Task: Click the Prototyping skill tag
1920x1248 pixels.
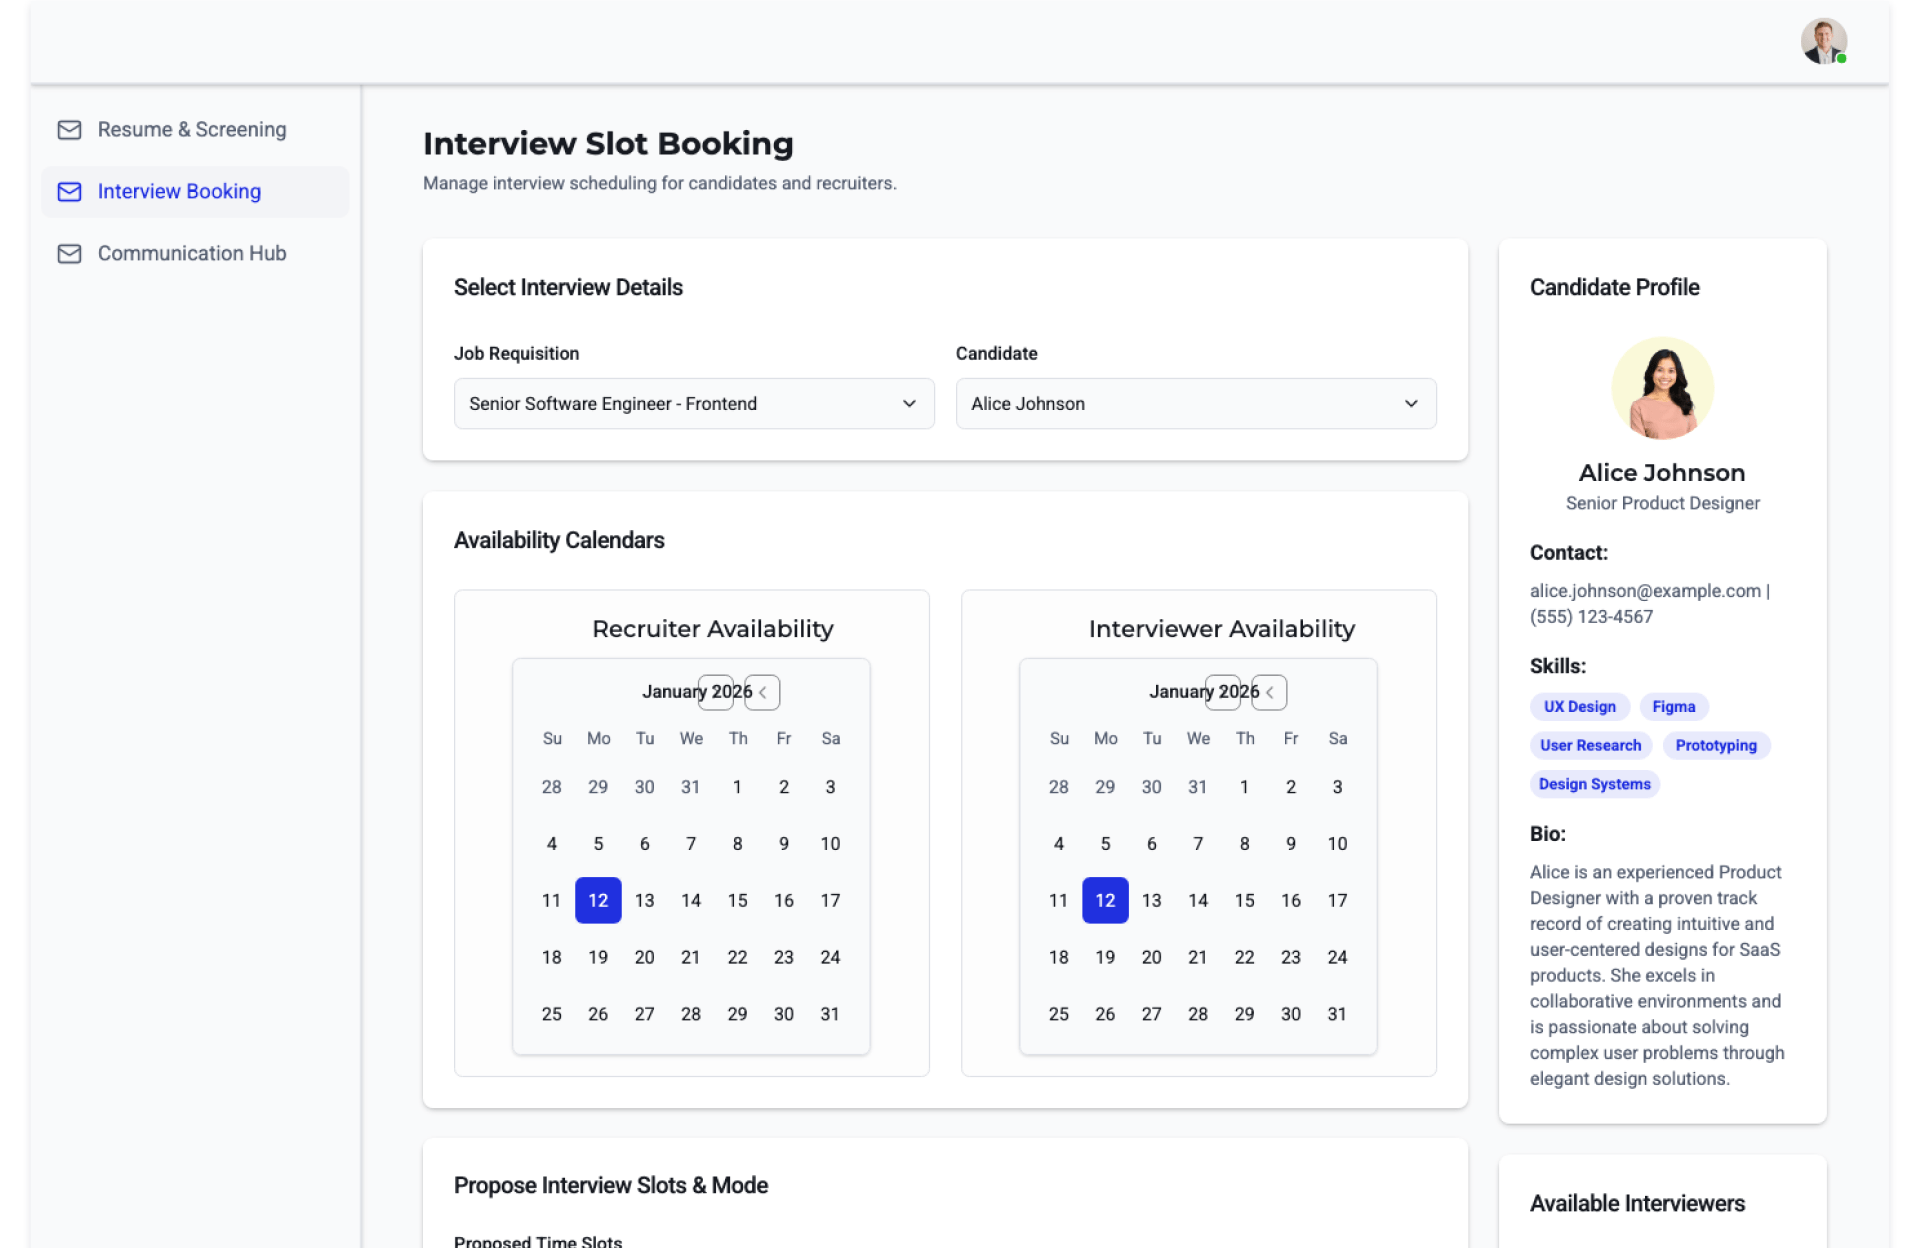Action: [1715, 746]
